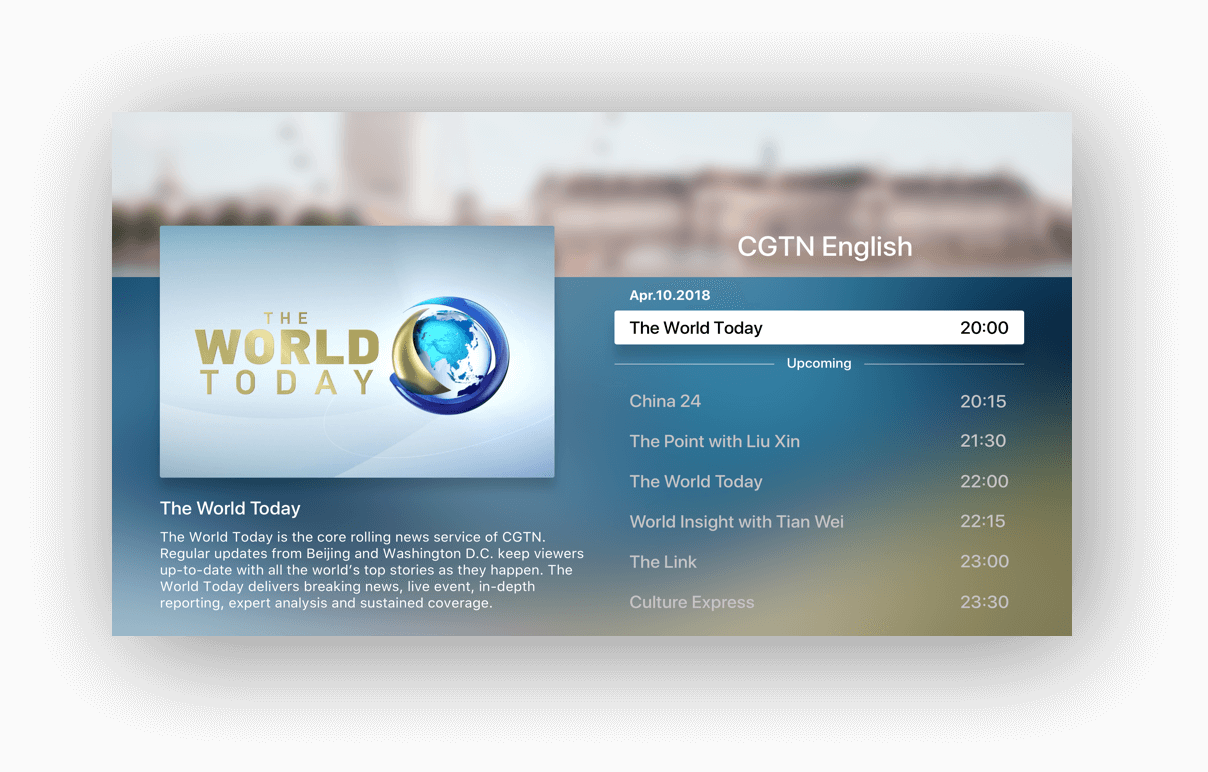Click the 21:30 time entry
This screenshot has width=1208, height=772.
[x=983, y=441]
